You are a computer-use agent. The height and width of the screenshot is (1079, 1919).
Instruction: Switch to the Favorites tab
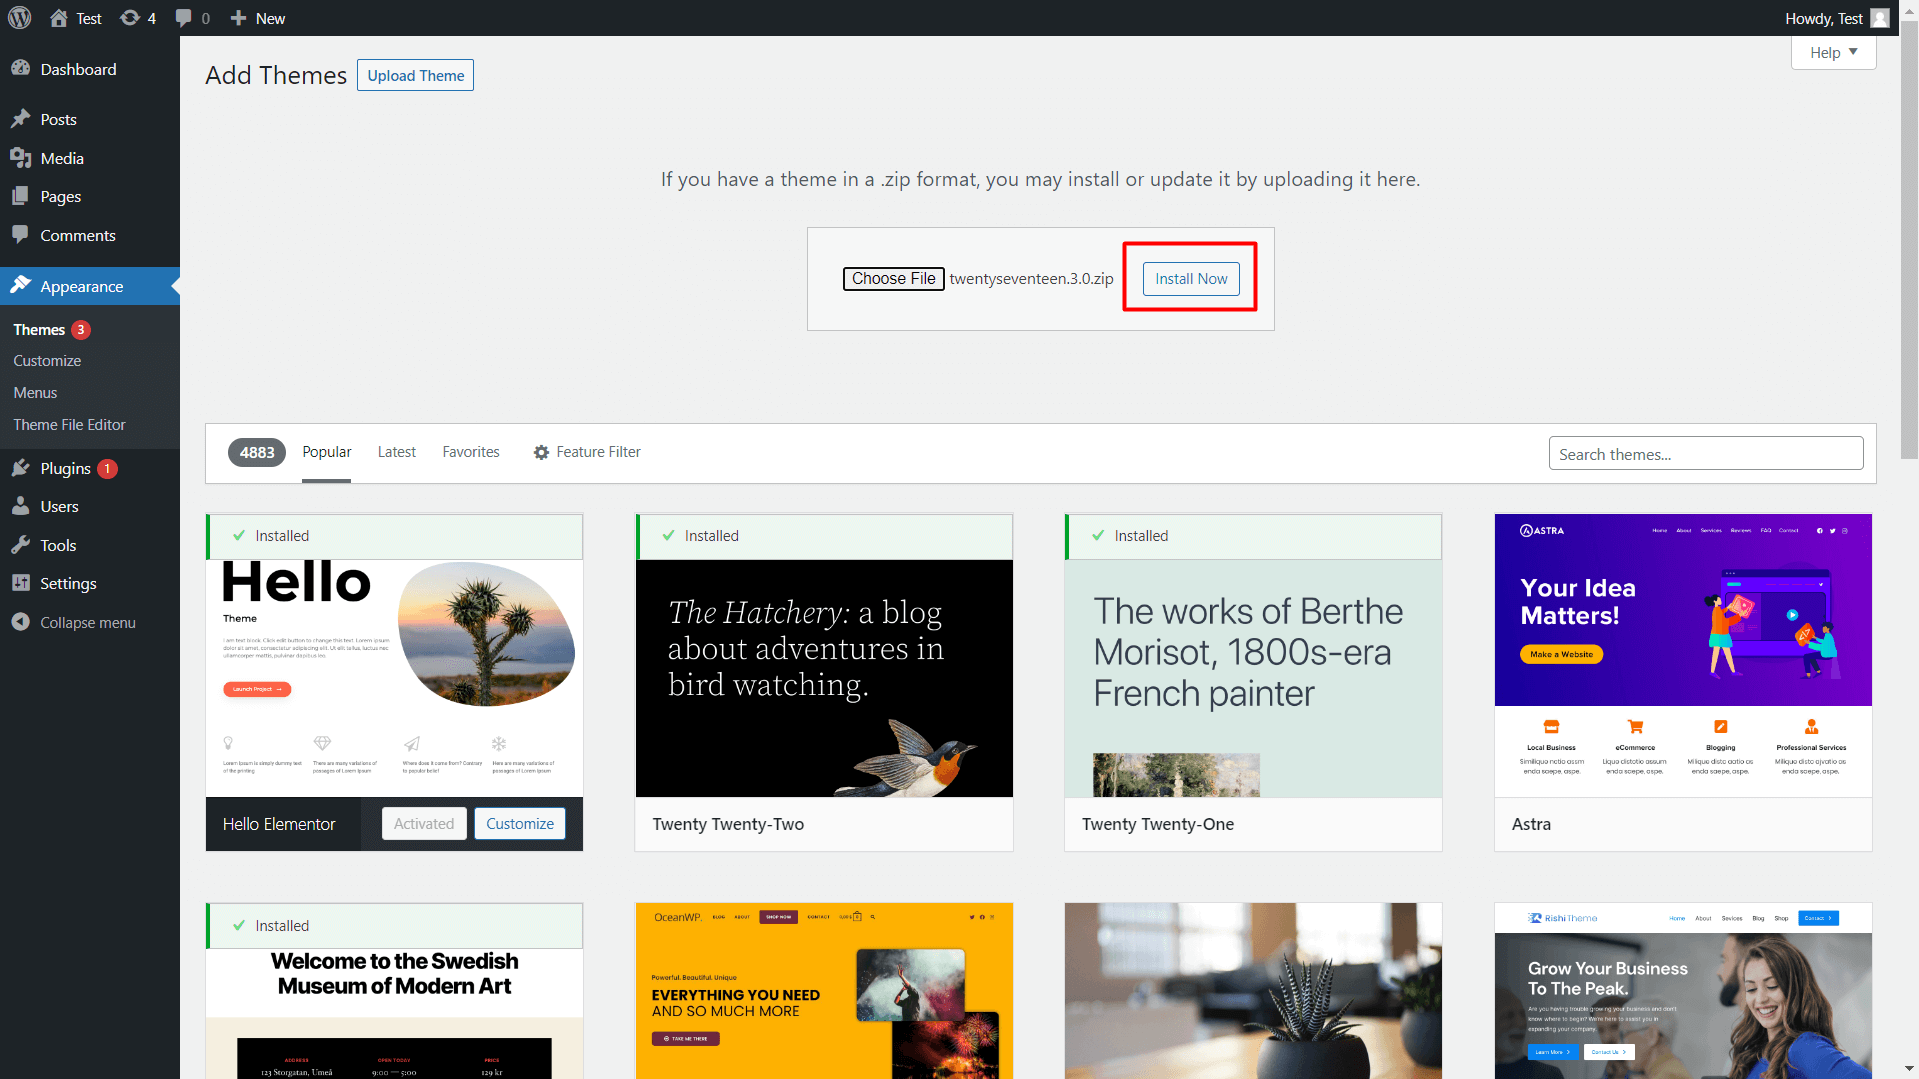(471, 452)
